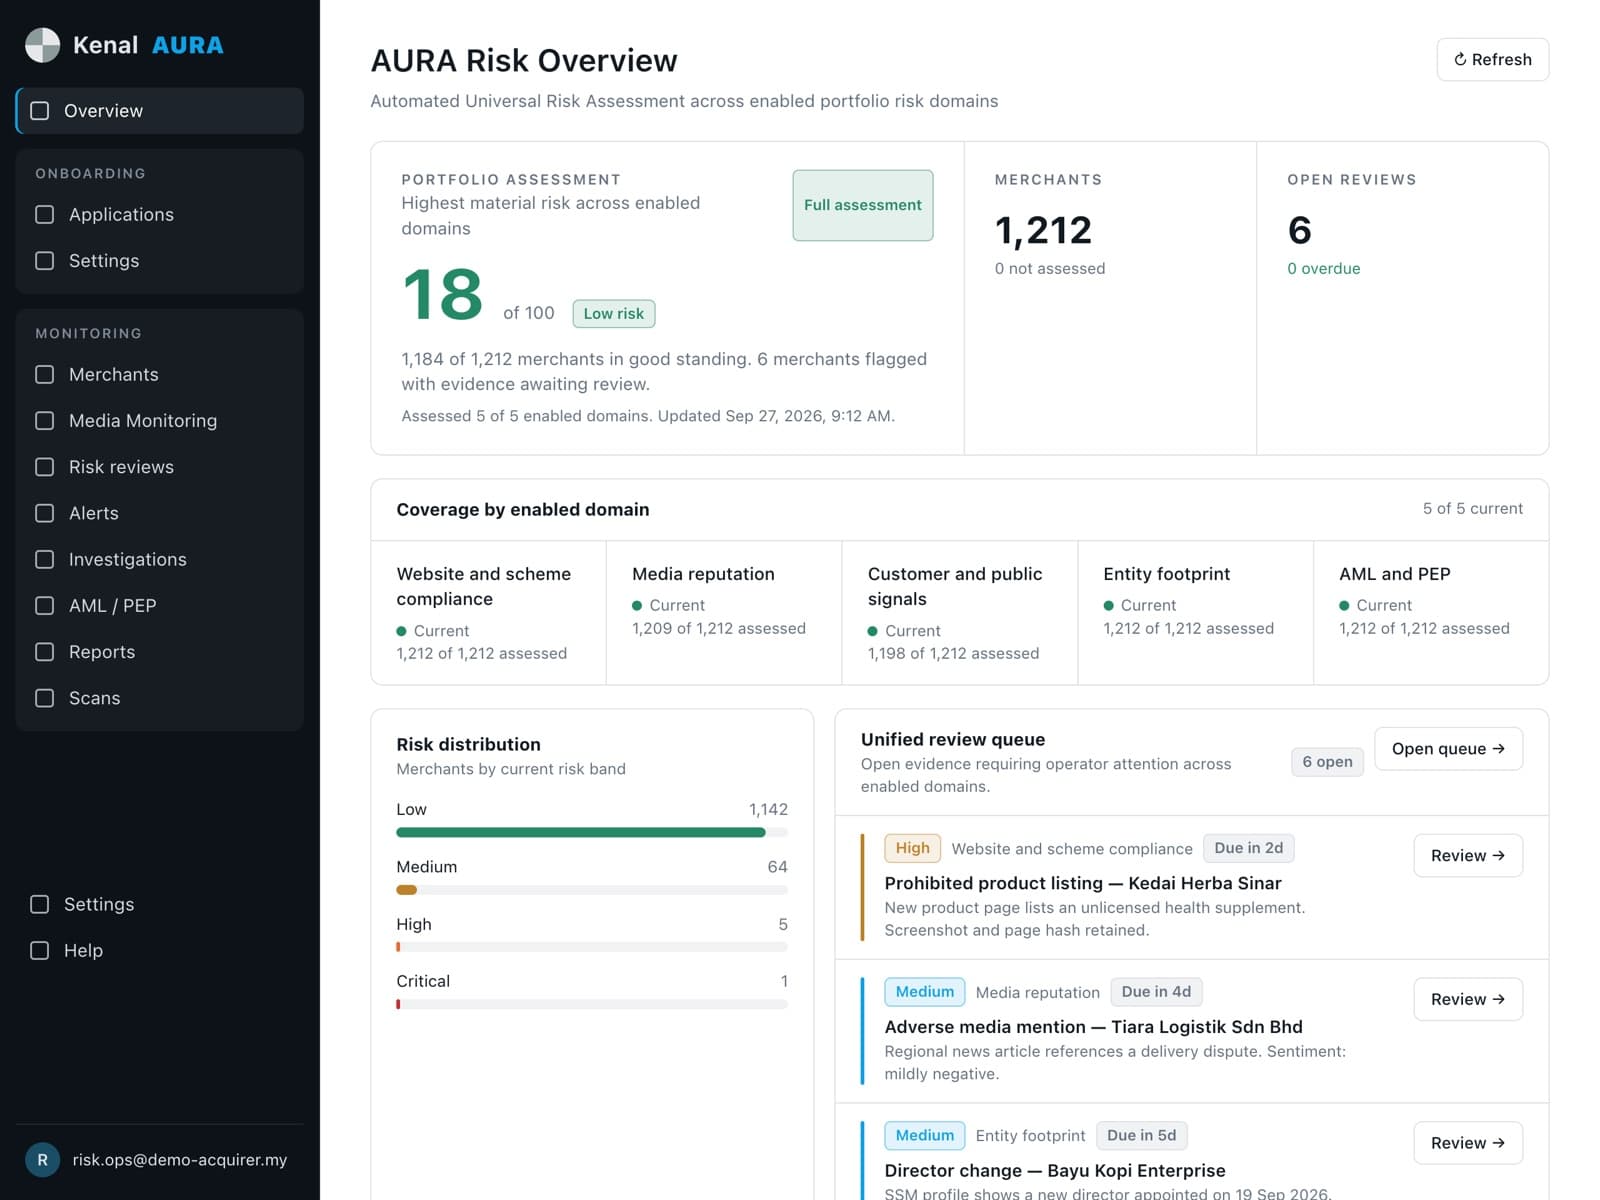This screenshot has height=1200, width=1600.
Task: Select the Media reputation coverage card
Action: click(x=724, y=613)
